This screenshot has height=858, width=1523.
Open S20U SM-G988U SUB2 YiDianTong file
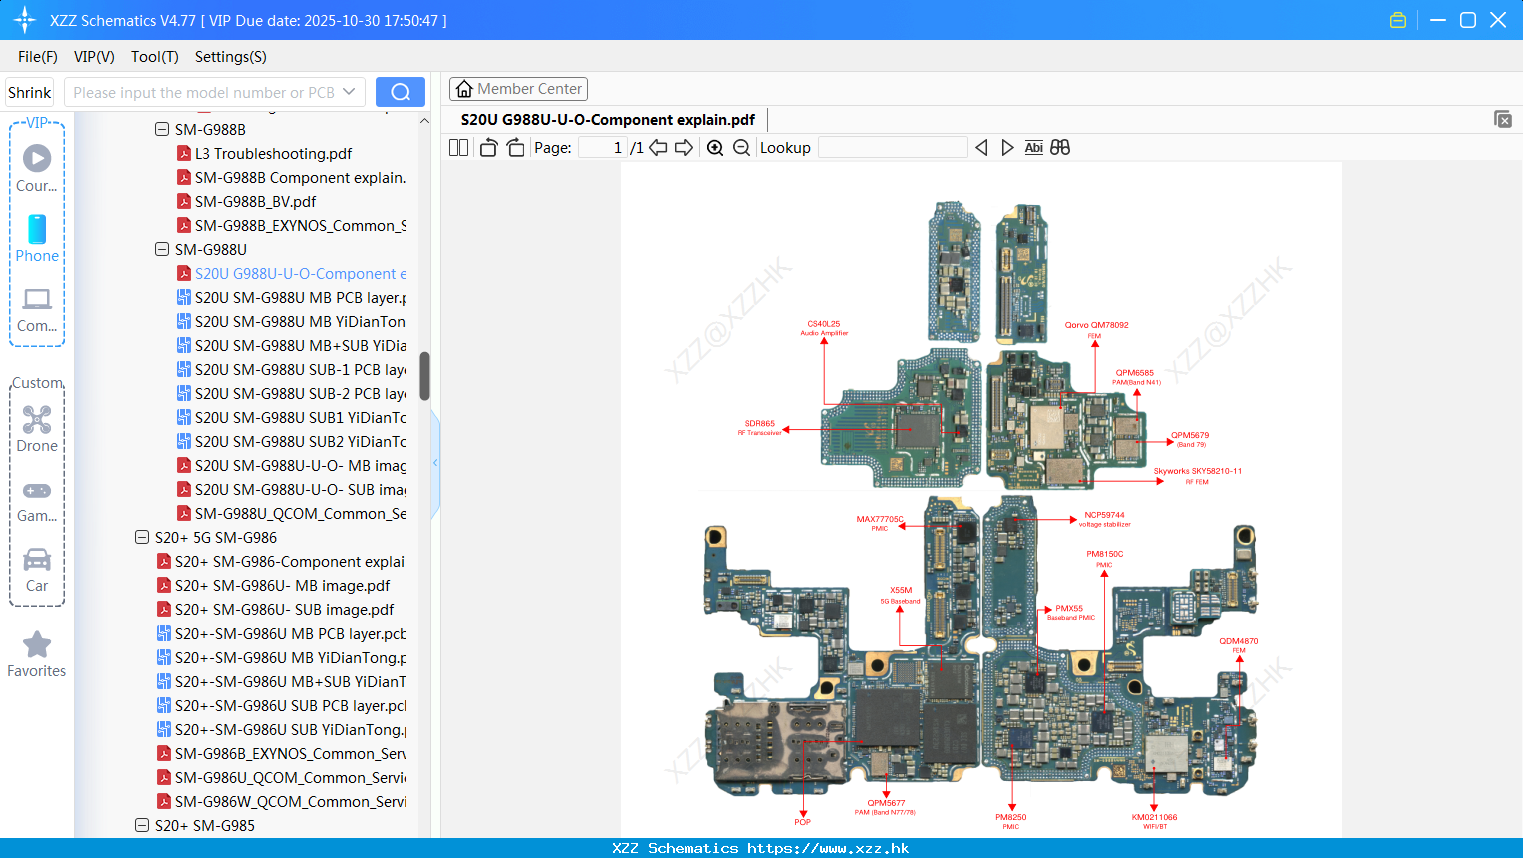[x=300, y=441]
